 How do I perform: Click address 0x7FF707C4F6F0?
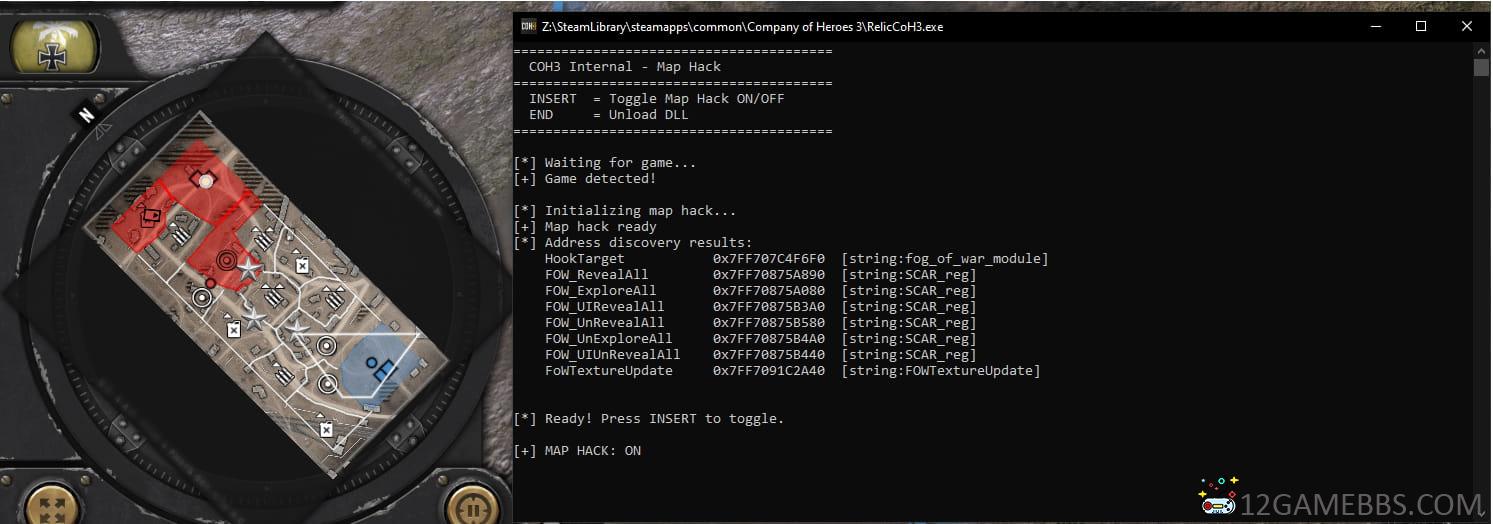pyautogui.click(x=769, y=259)
